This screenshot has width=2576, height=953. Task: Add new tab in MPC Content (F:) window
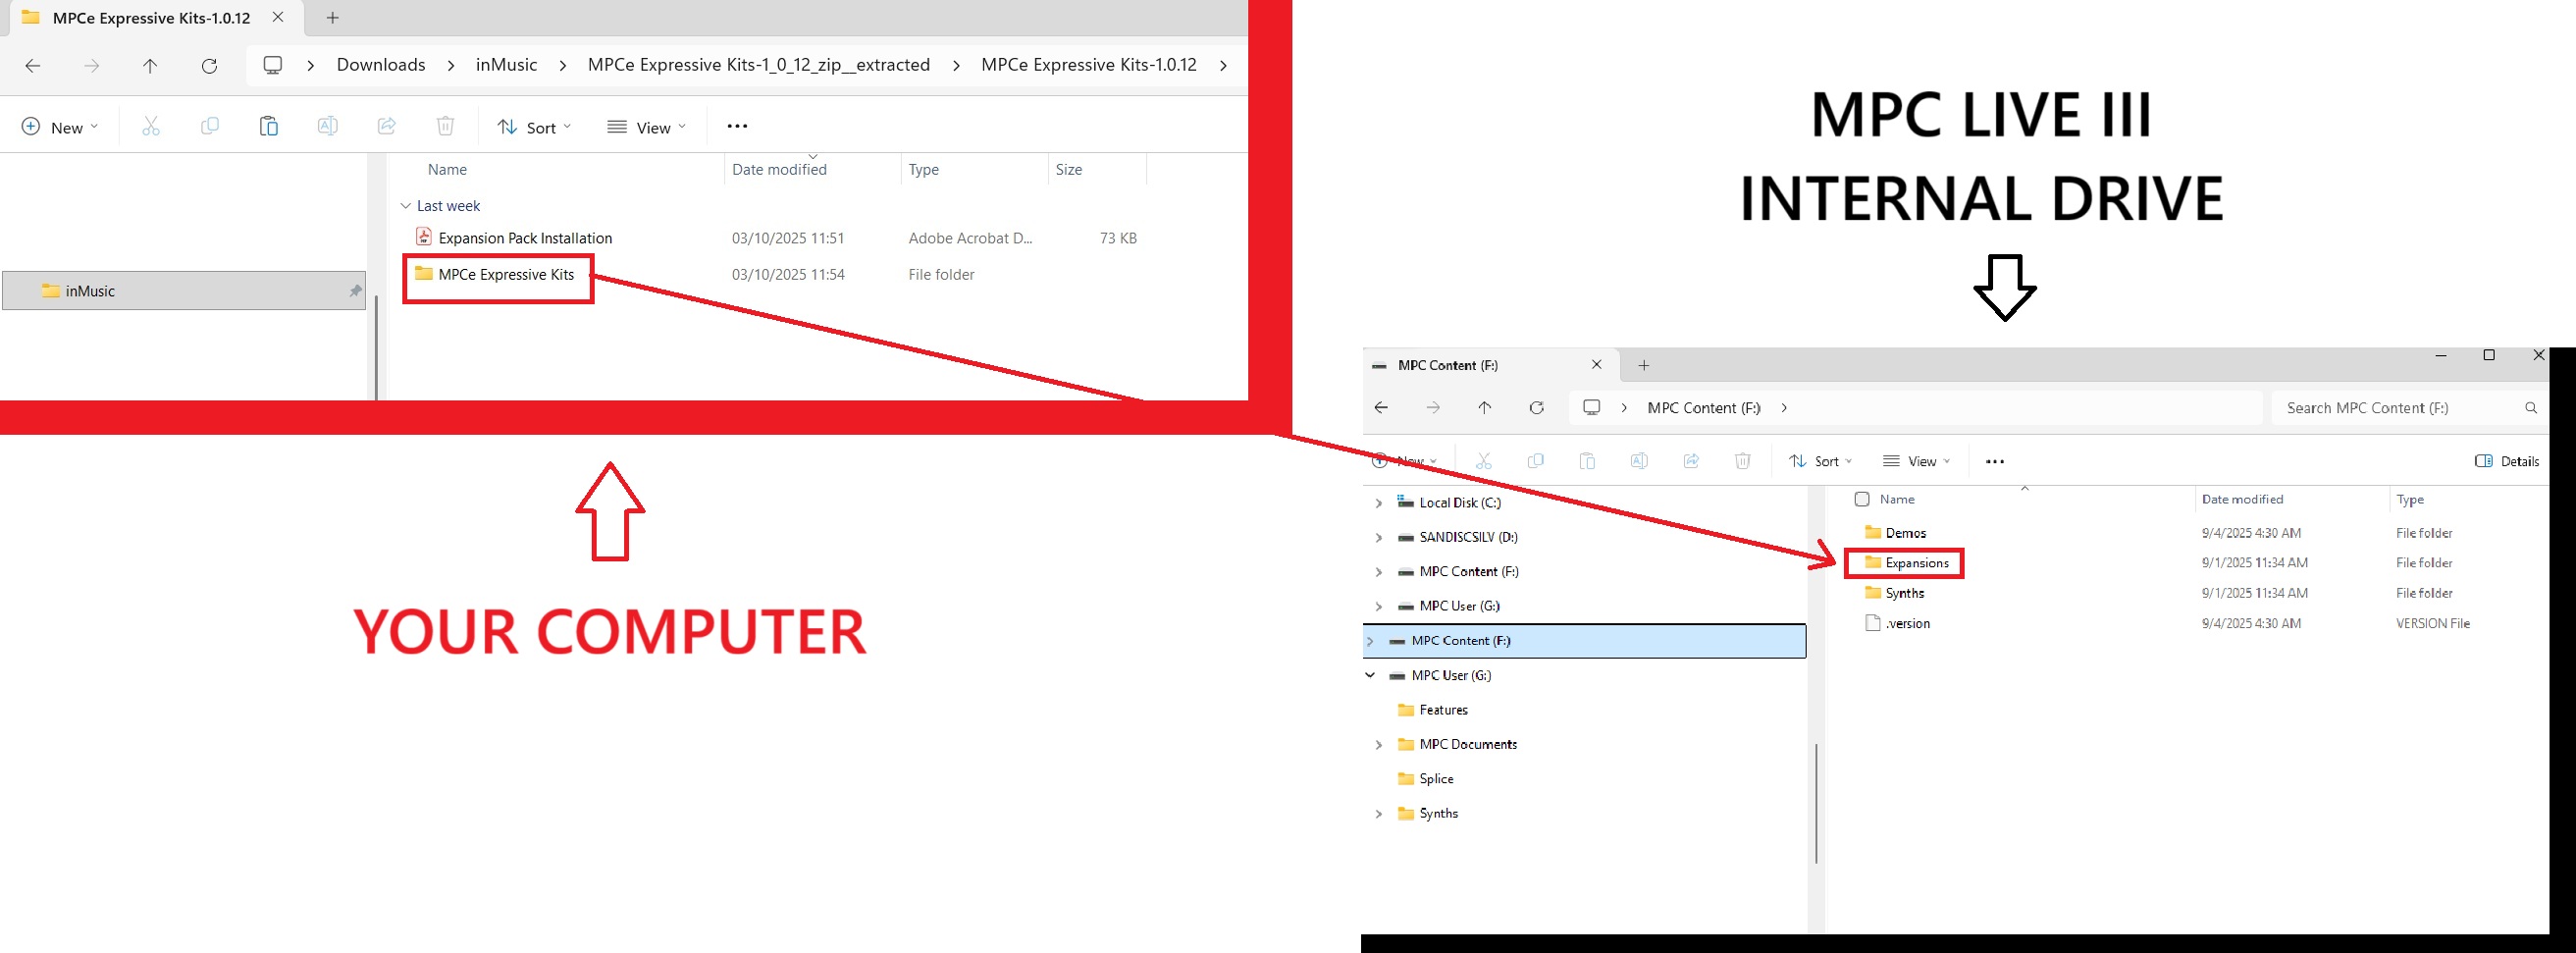click(x=1644, y=366)
